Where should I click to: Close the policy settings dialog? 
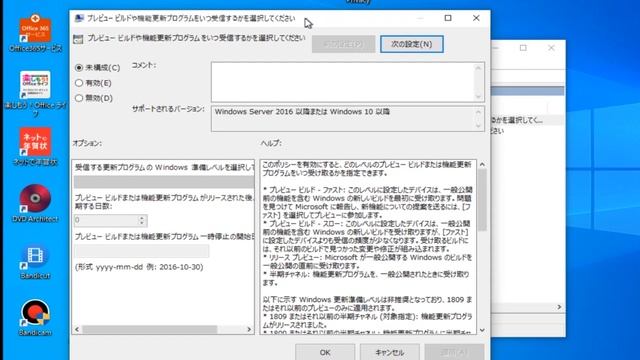pos(476,18)
